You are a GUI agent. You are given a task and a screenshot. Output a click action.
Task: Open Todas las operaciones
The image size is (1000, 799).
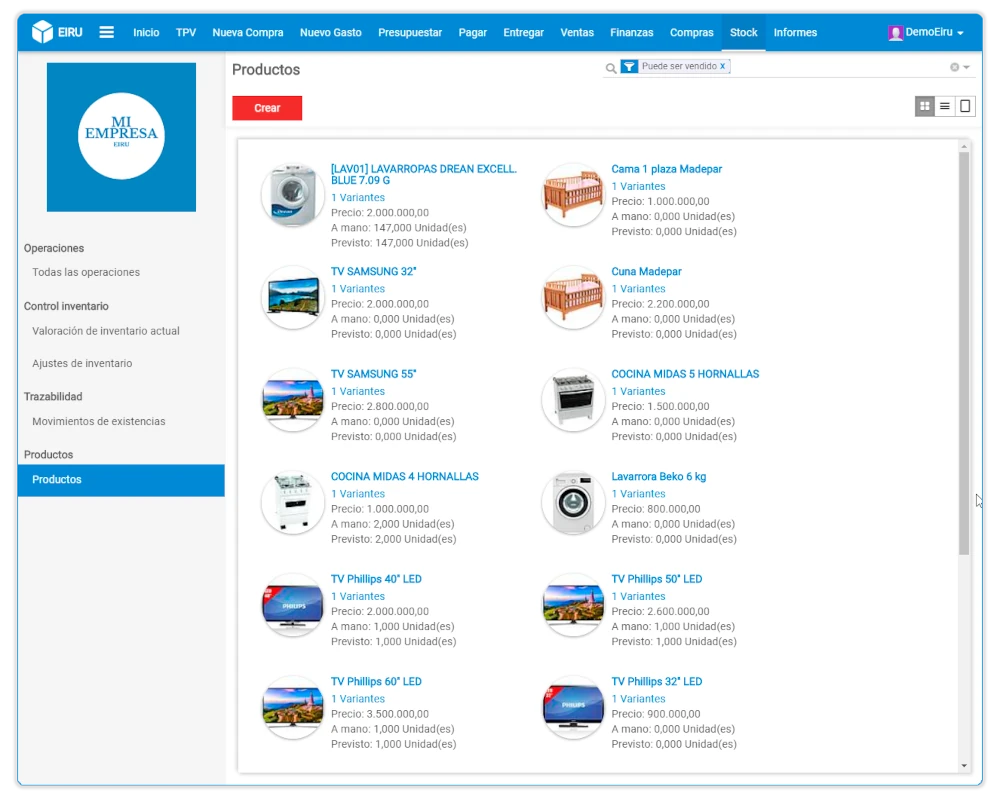(x=86, y=272)
